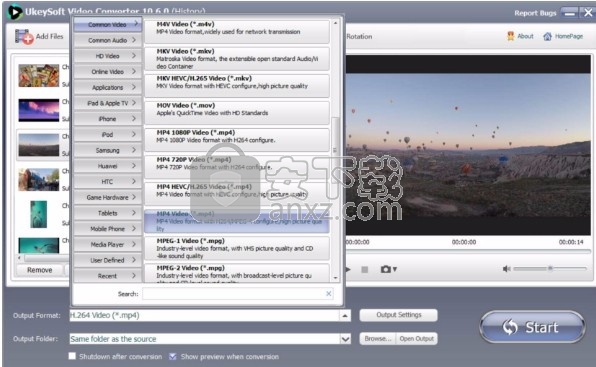Screen dimensions: 596x367
Task: Choose MPEG-1 Video (*.mpg) format
Action: 237,248
